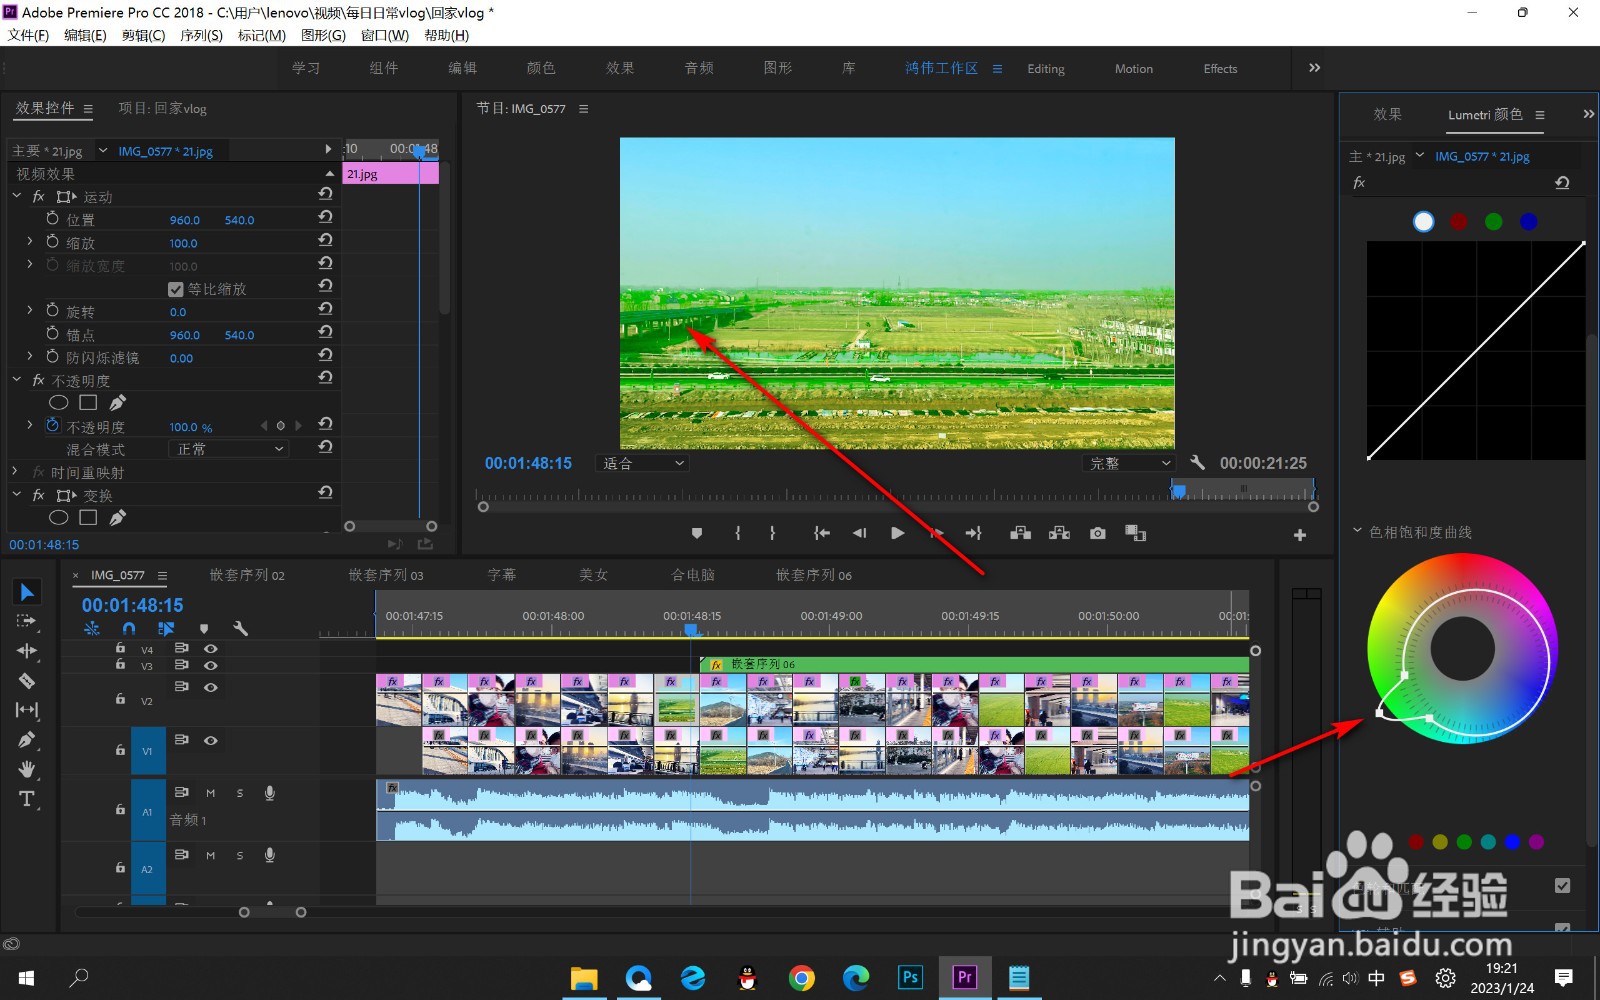The height and width of the screenshot is (1000, 1600).
Task: Go to Out point in program monitor
Action: (x=973, y=533)
